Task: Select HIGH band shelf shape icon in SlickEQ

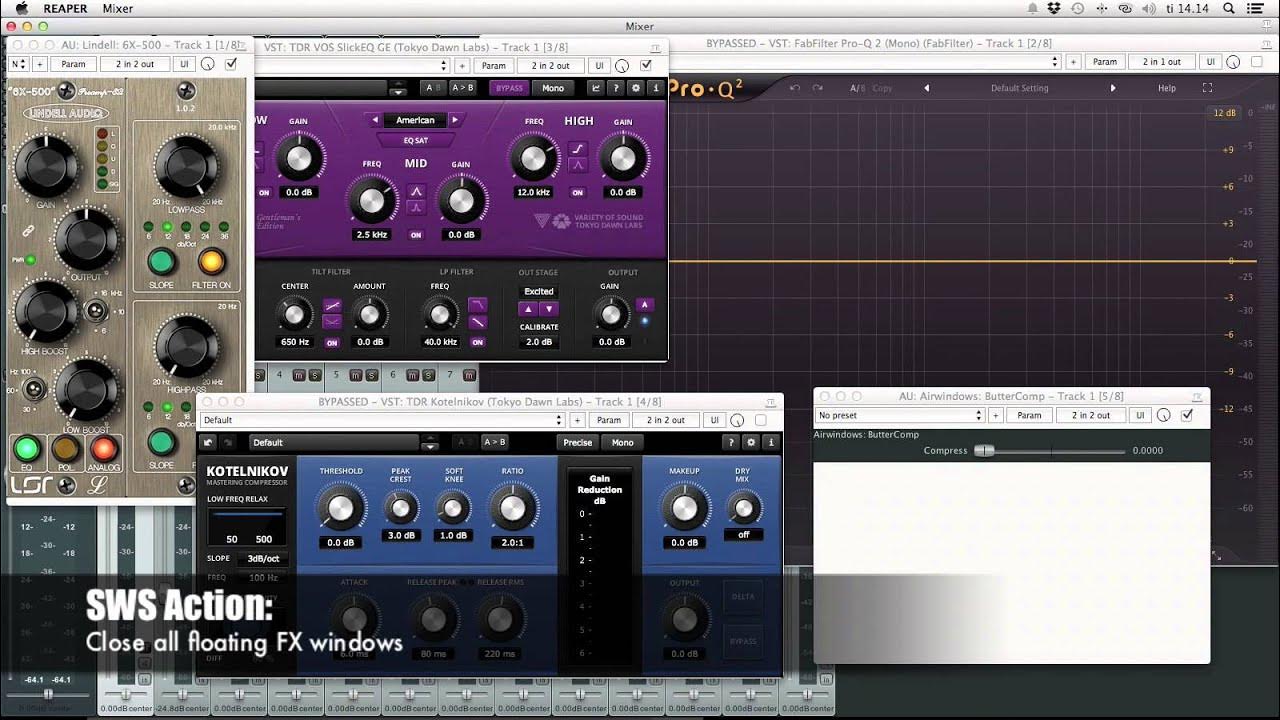Action: tap(577, 148)
